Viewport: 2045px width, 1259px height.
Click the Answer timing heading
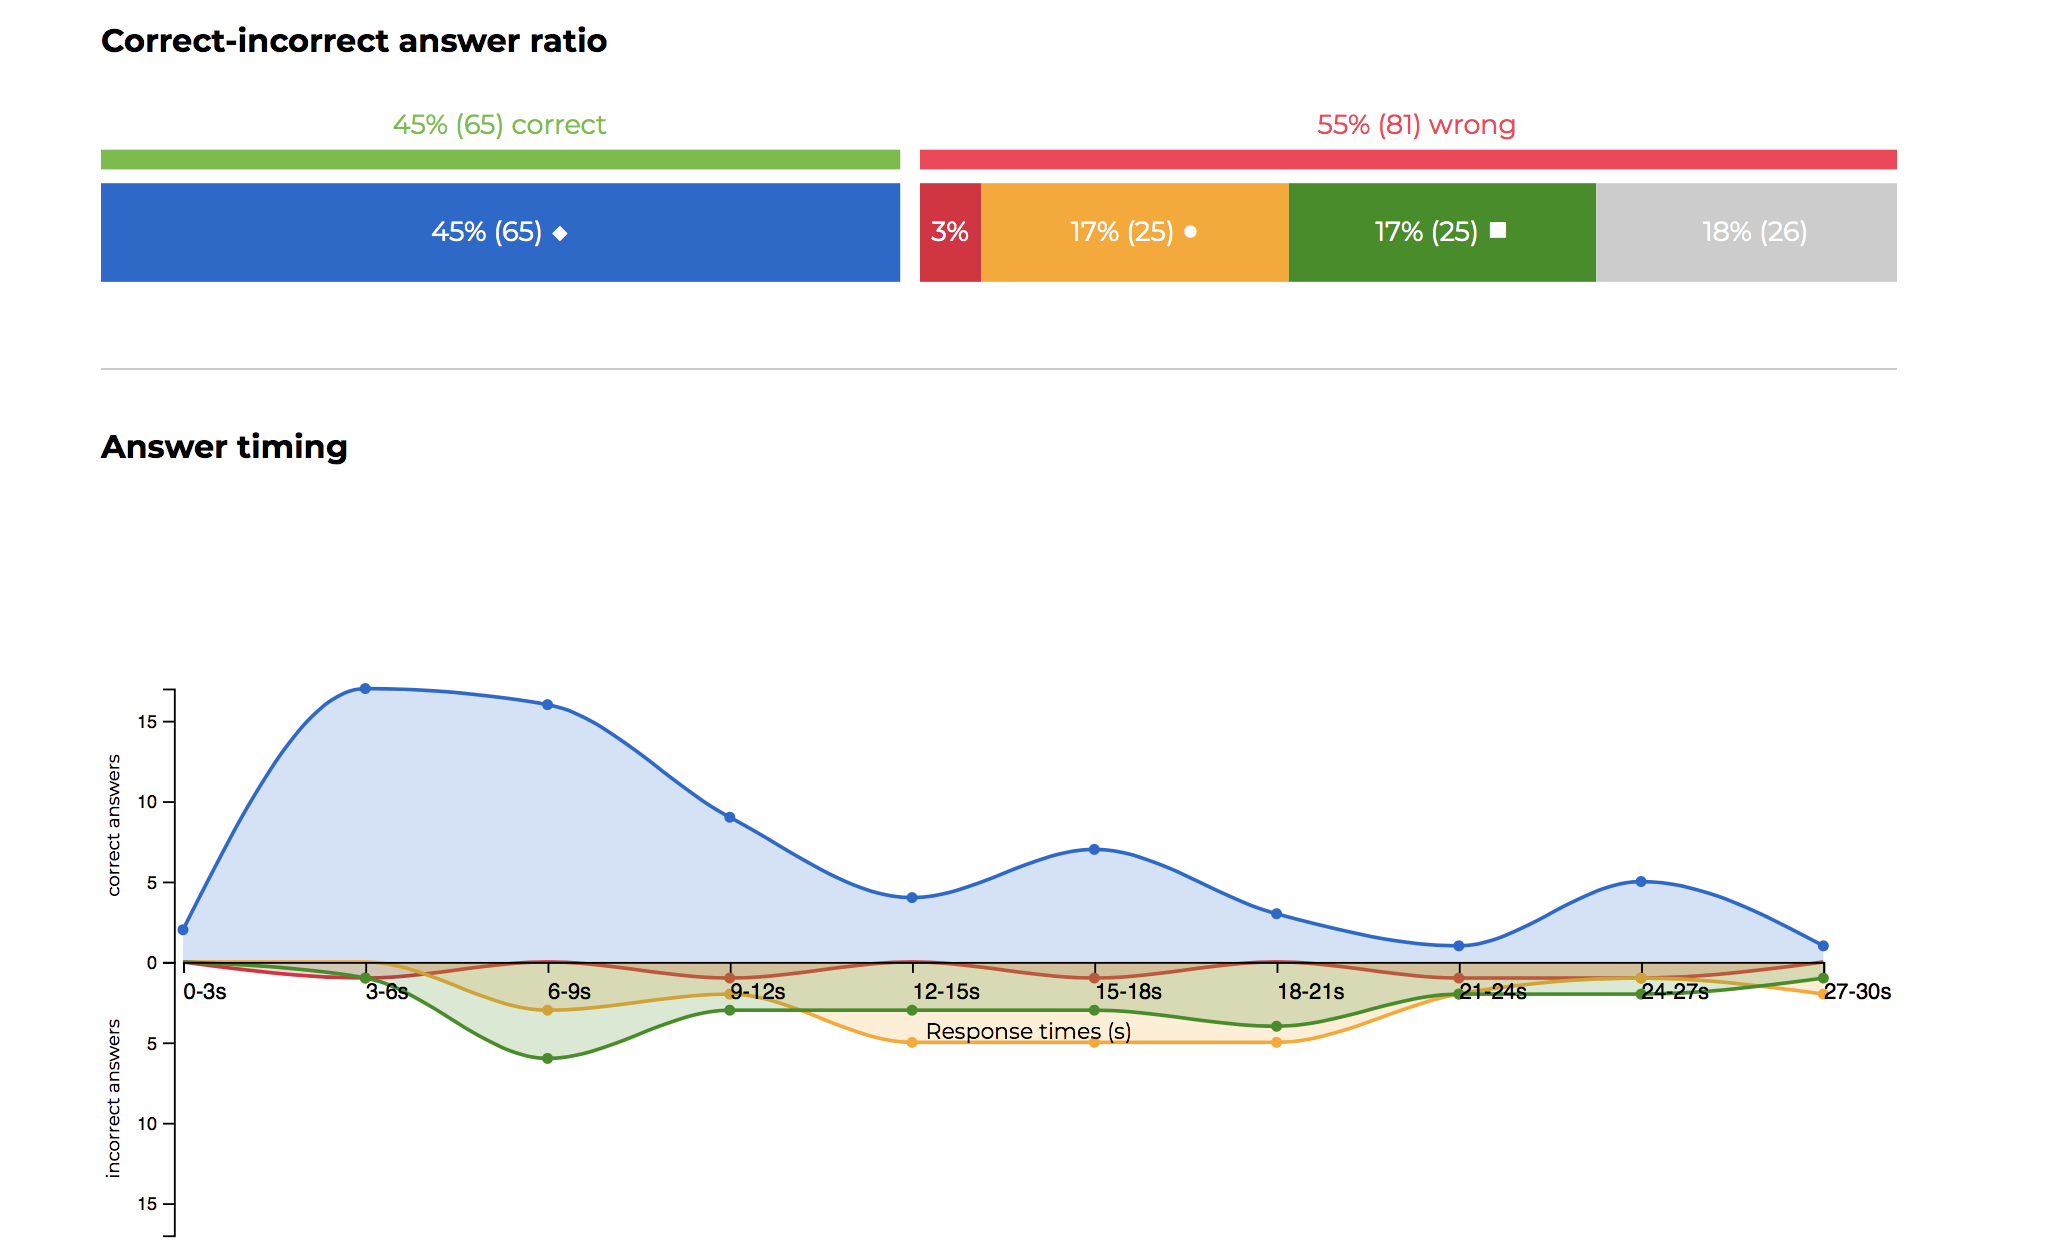coord(224,446)
